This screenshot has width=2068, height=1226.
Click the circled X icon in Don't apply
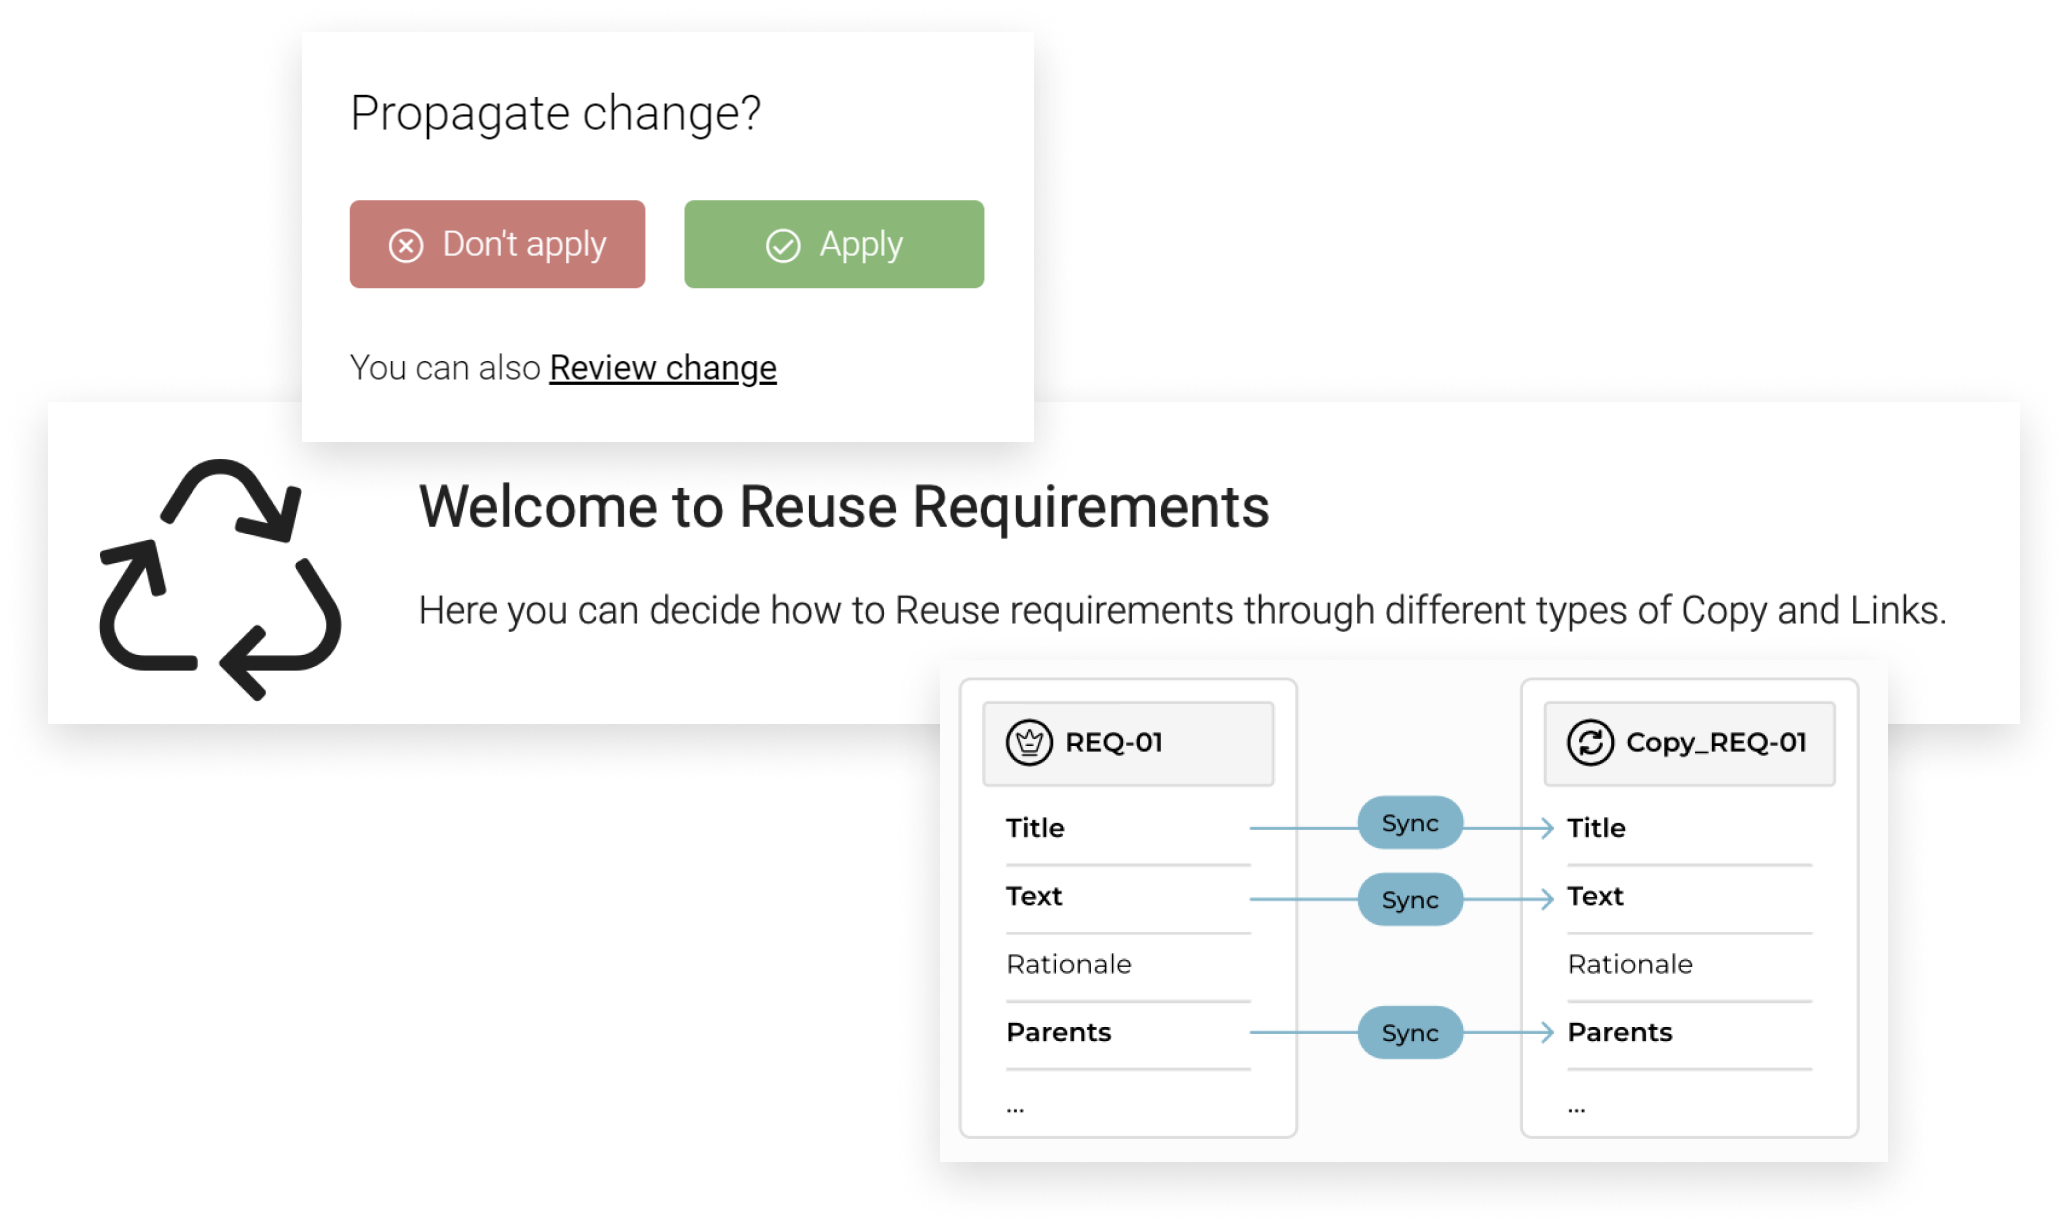coord(406,245)
